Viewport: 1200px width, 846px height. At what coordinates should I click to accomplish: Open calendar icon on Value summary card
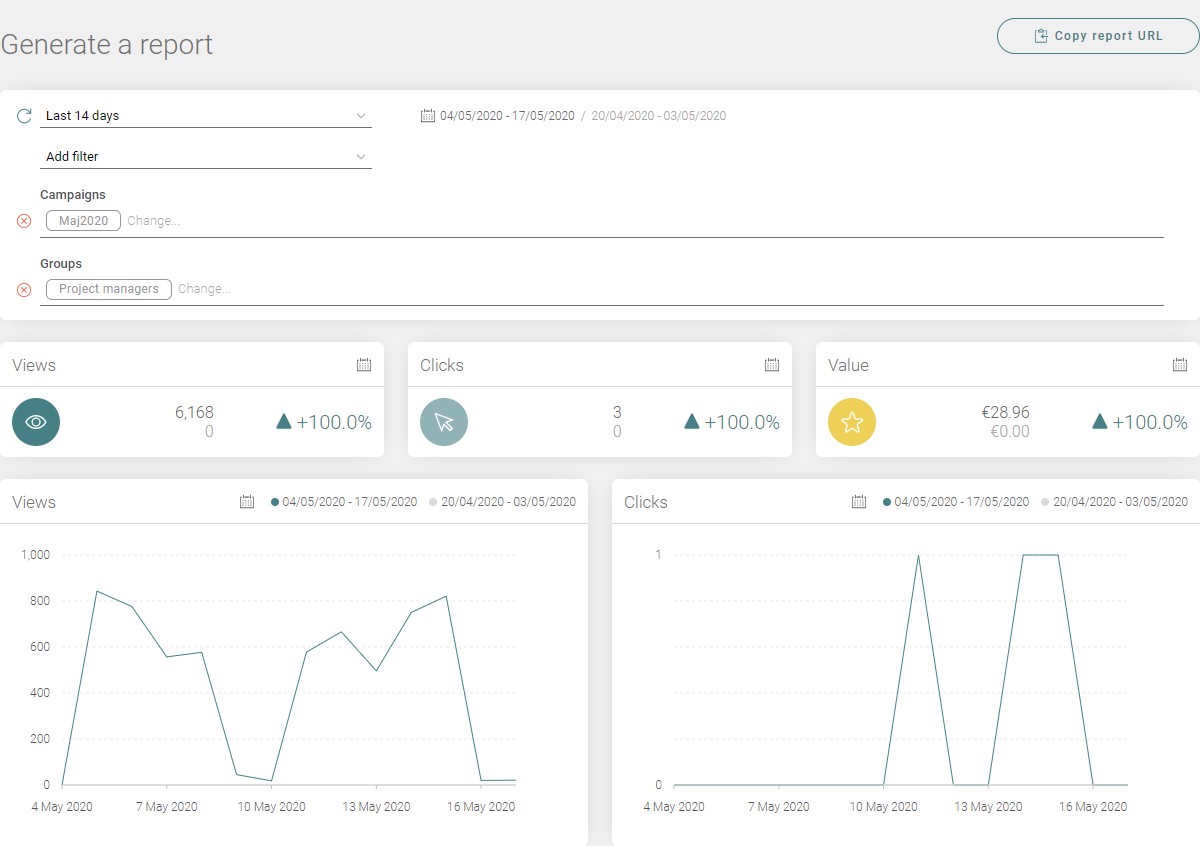1180,365
